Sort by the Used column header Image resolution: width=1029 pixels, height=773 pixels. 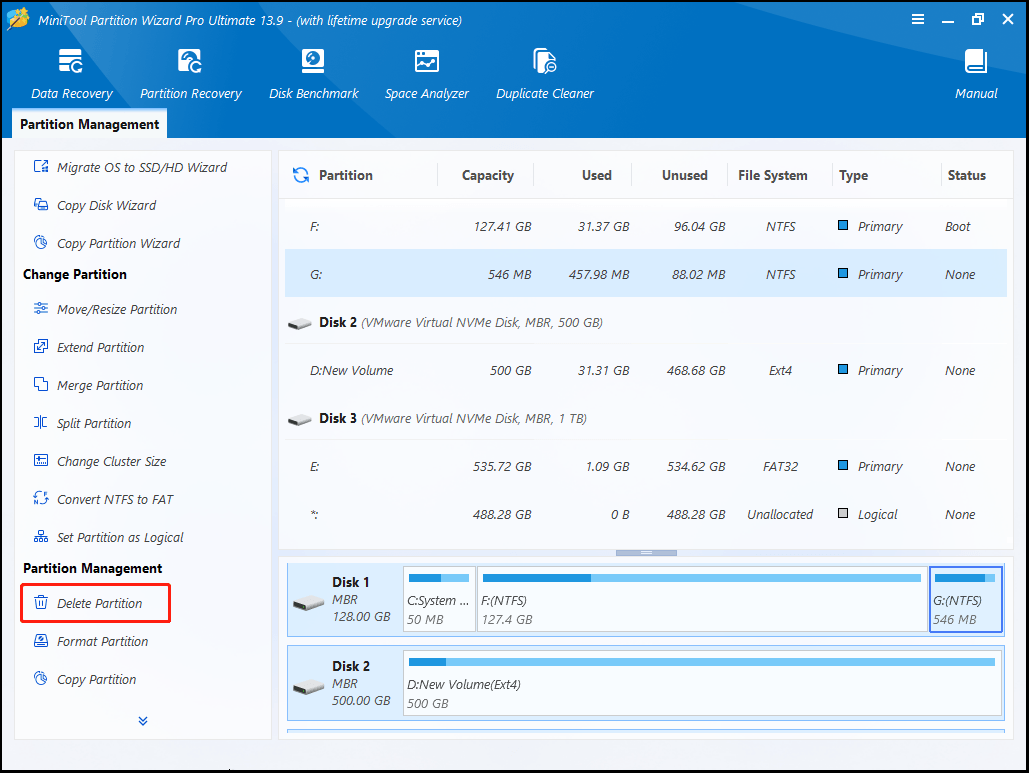[x=597, y=175]
